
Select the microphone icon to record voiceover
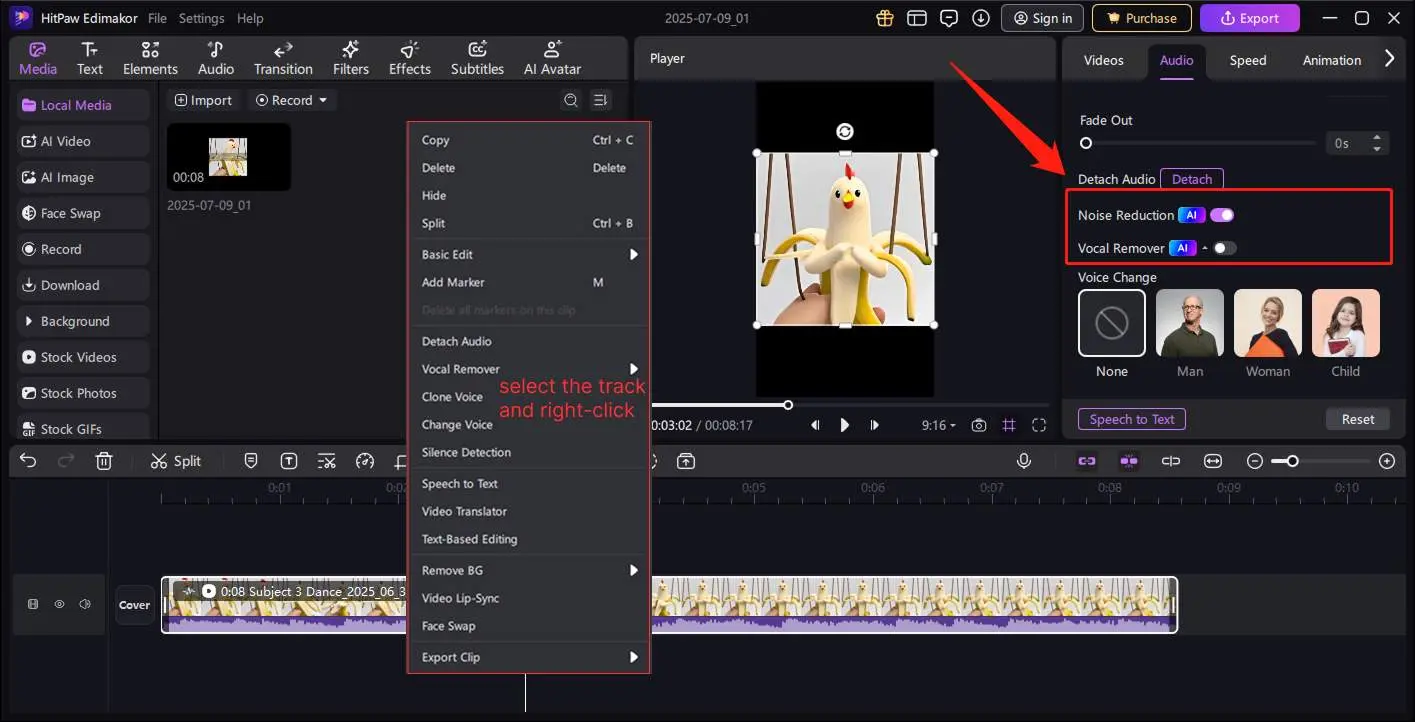(1023, 461)
